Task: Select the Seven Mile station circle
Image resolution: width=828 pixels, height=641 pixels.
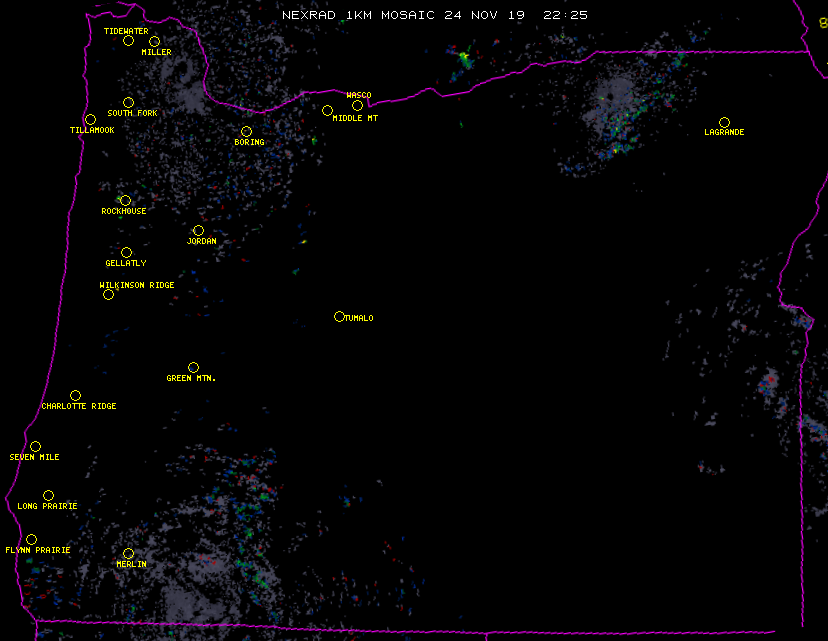Action: point(35,446)
